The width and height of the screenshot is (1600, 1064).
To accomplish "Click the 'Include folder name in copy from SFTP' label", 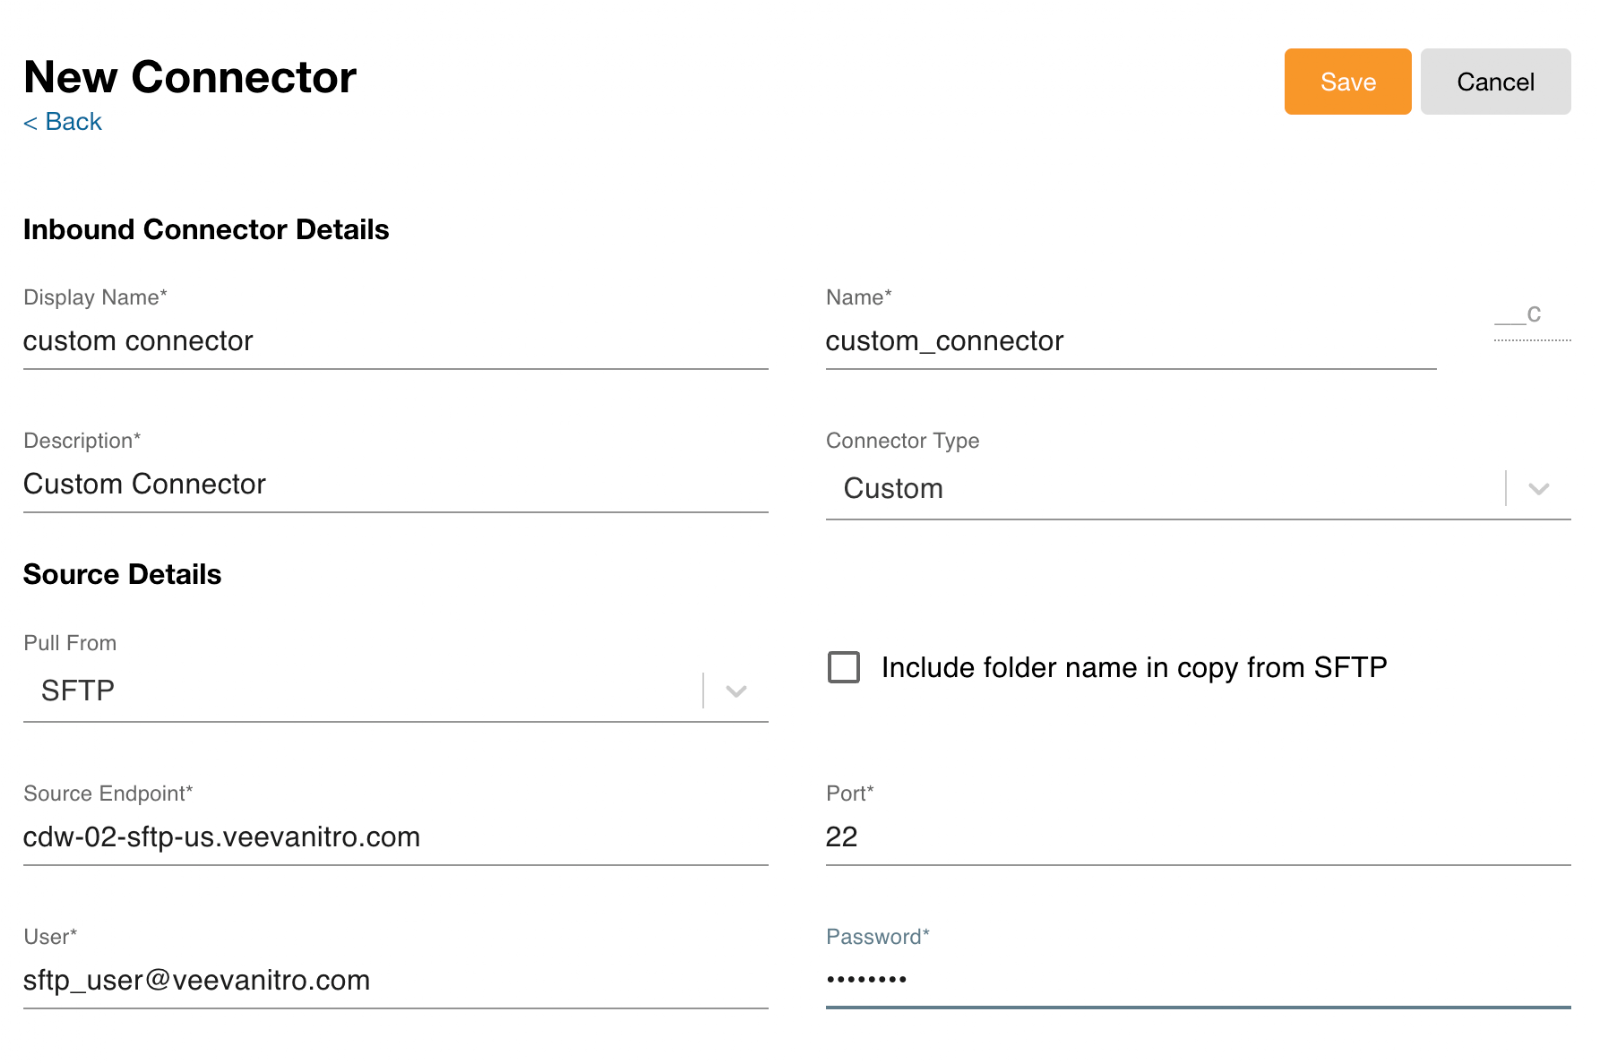I will [1133, 667].
